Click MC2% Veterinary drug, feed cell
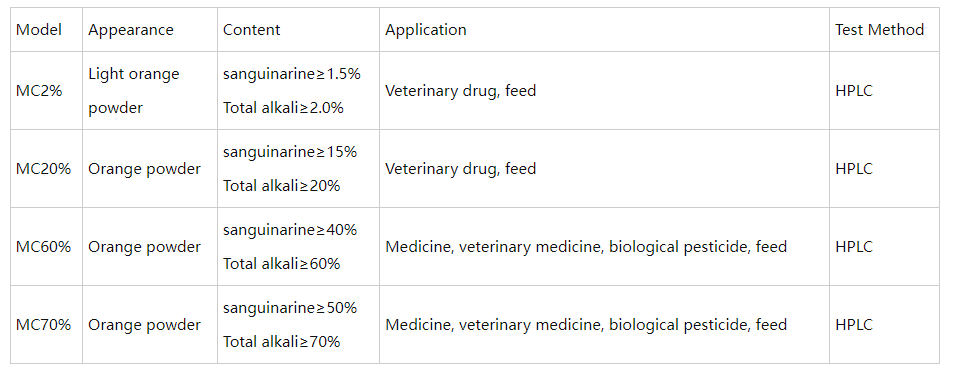This screenshot has width=956, height=372. click(604, 91)
